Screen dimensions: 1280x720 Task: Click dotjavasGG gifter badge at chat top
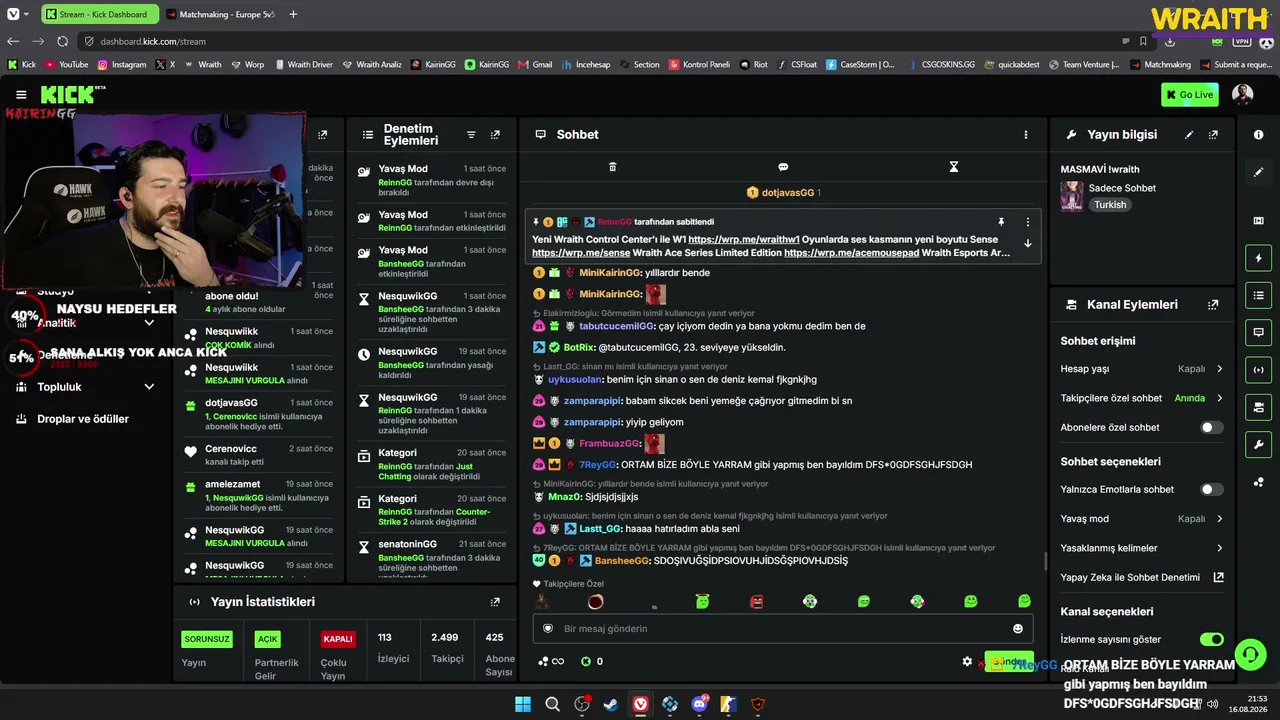[783, 193]
